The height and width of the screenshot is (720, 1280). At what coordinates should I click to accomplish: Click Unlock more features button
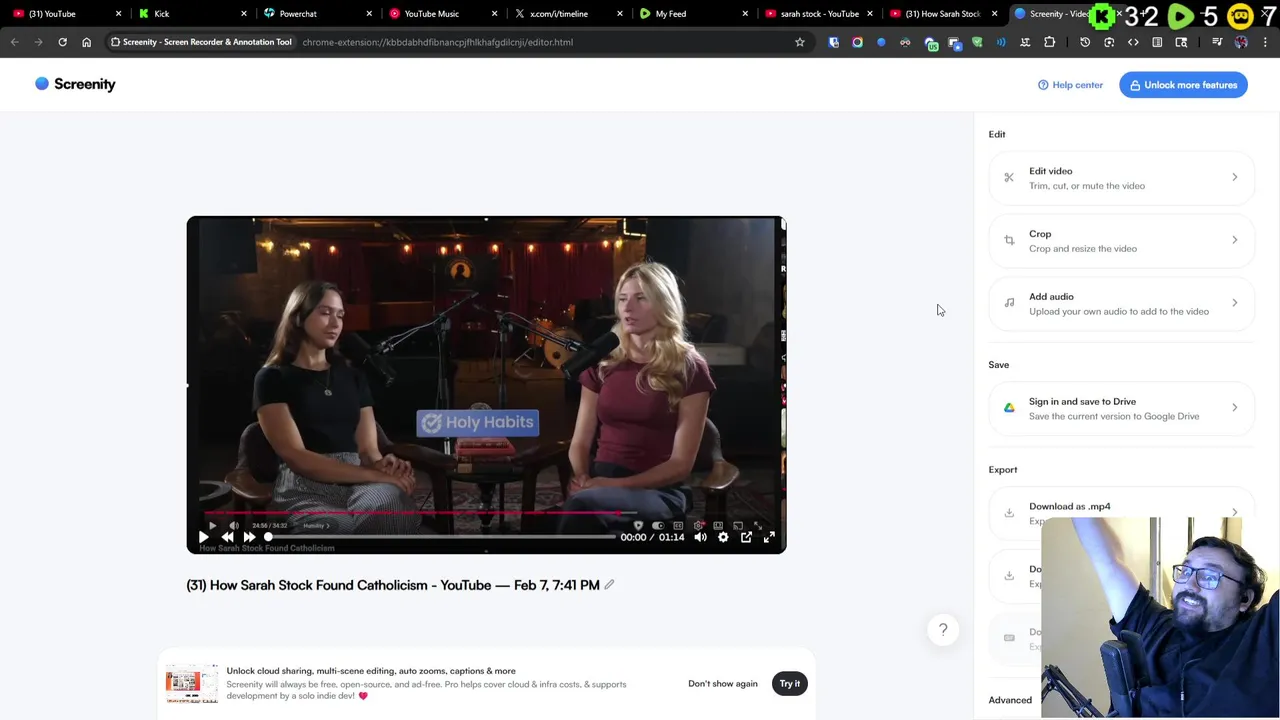pos(1183,85)
